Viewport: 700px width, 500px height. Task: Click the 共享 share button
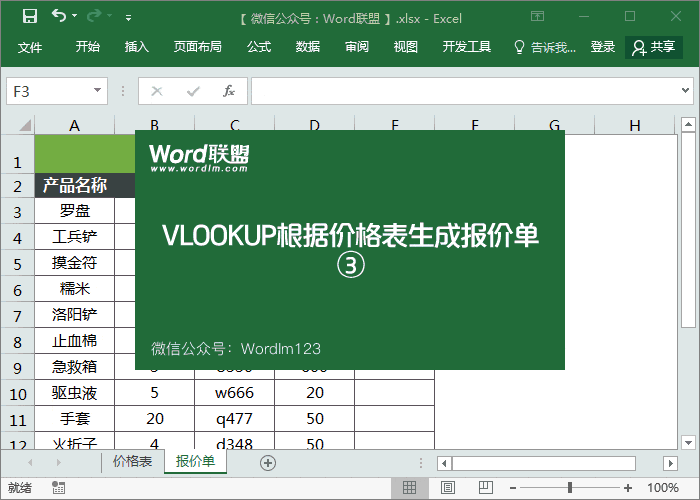[654, 47]
